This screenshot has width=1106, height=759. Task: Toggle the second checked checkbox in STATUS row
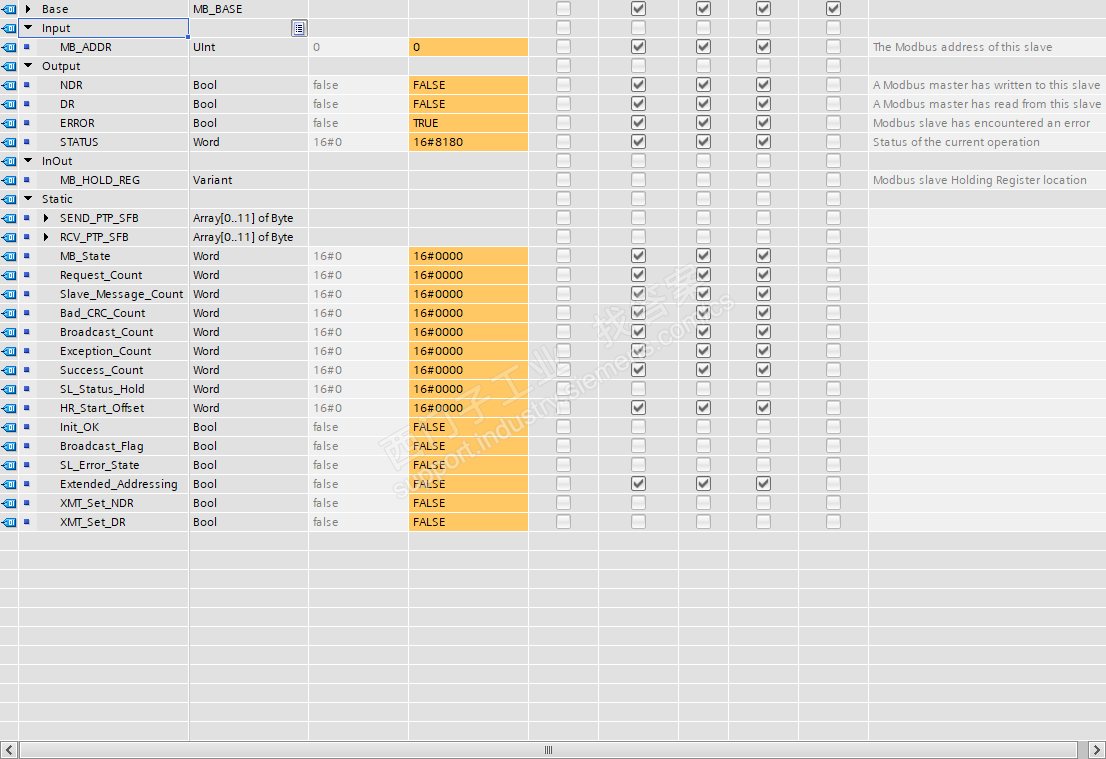(x=703, y=142)
